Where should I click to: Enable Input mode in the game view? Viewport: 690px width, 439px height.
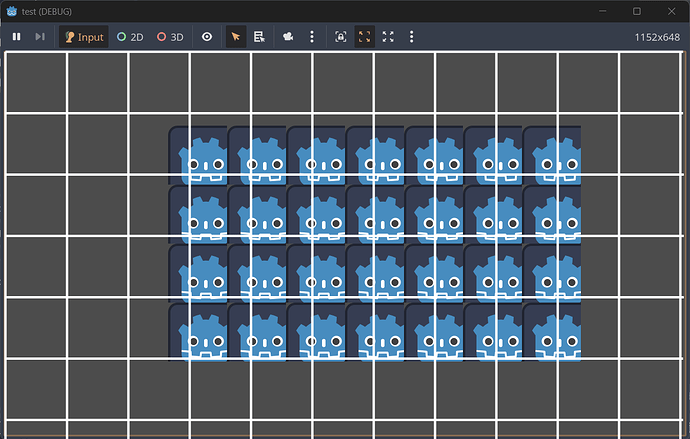click(84, 37)
